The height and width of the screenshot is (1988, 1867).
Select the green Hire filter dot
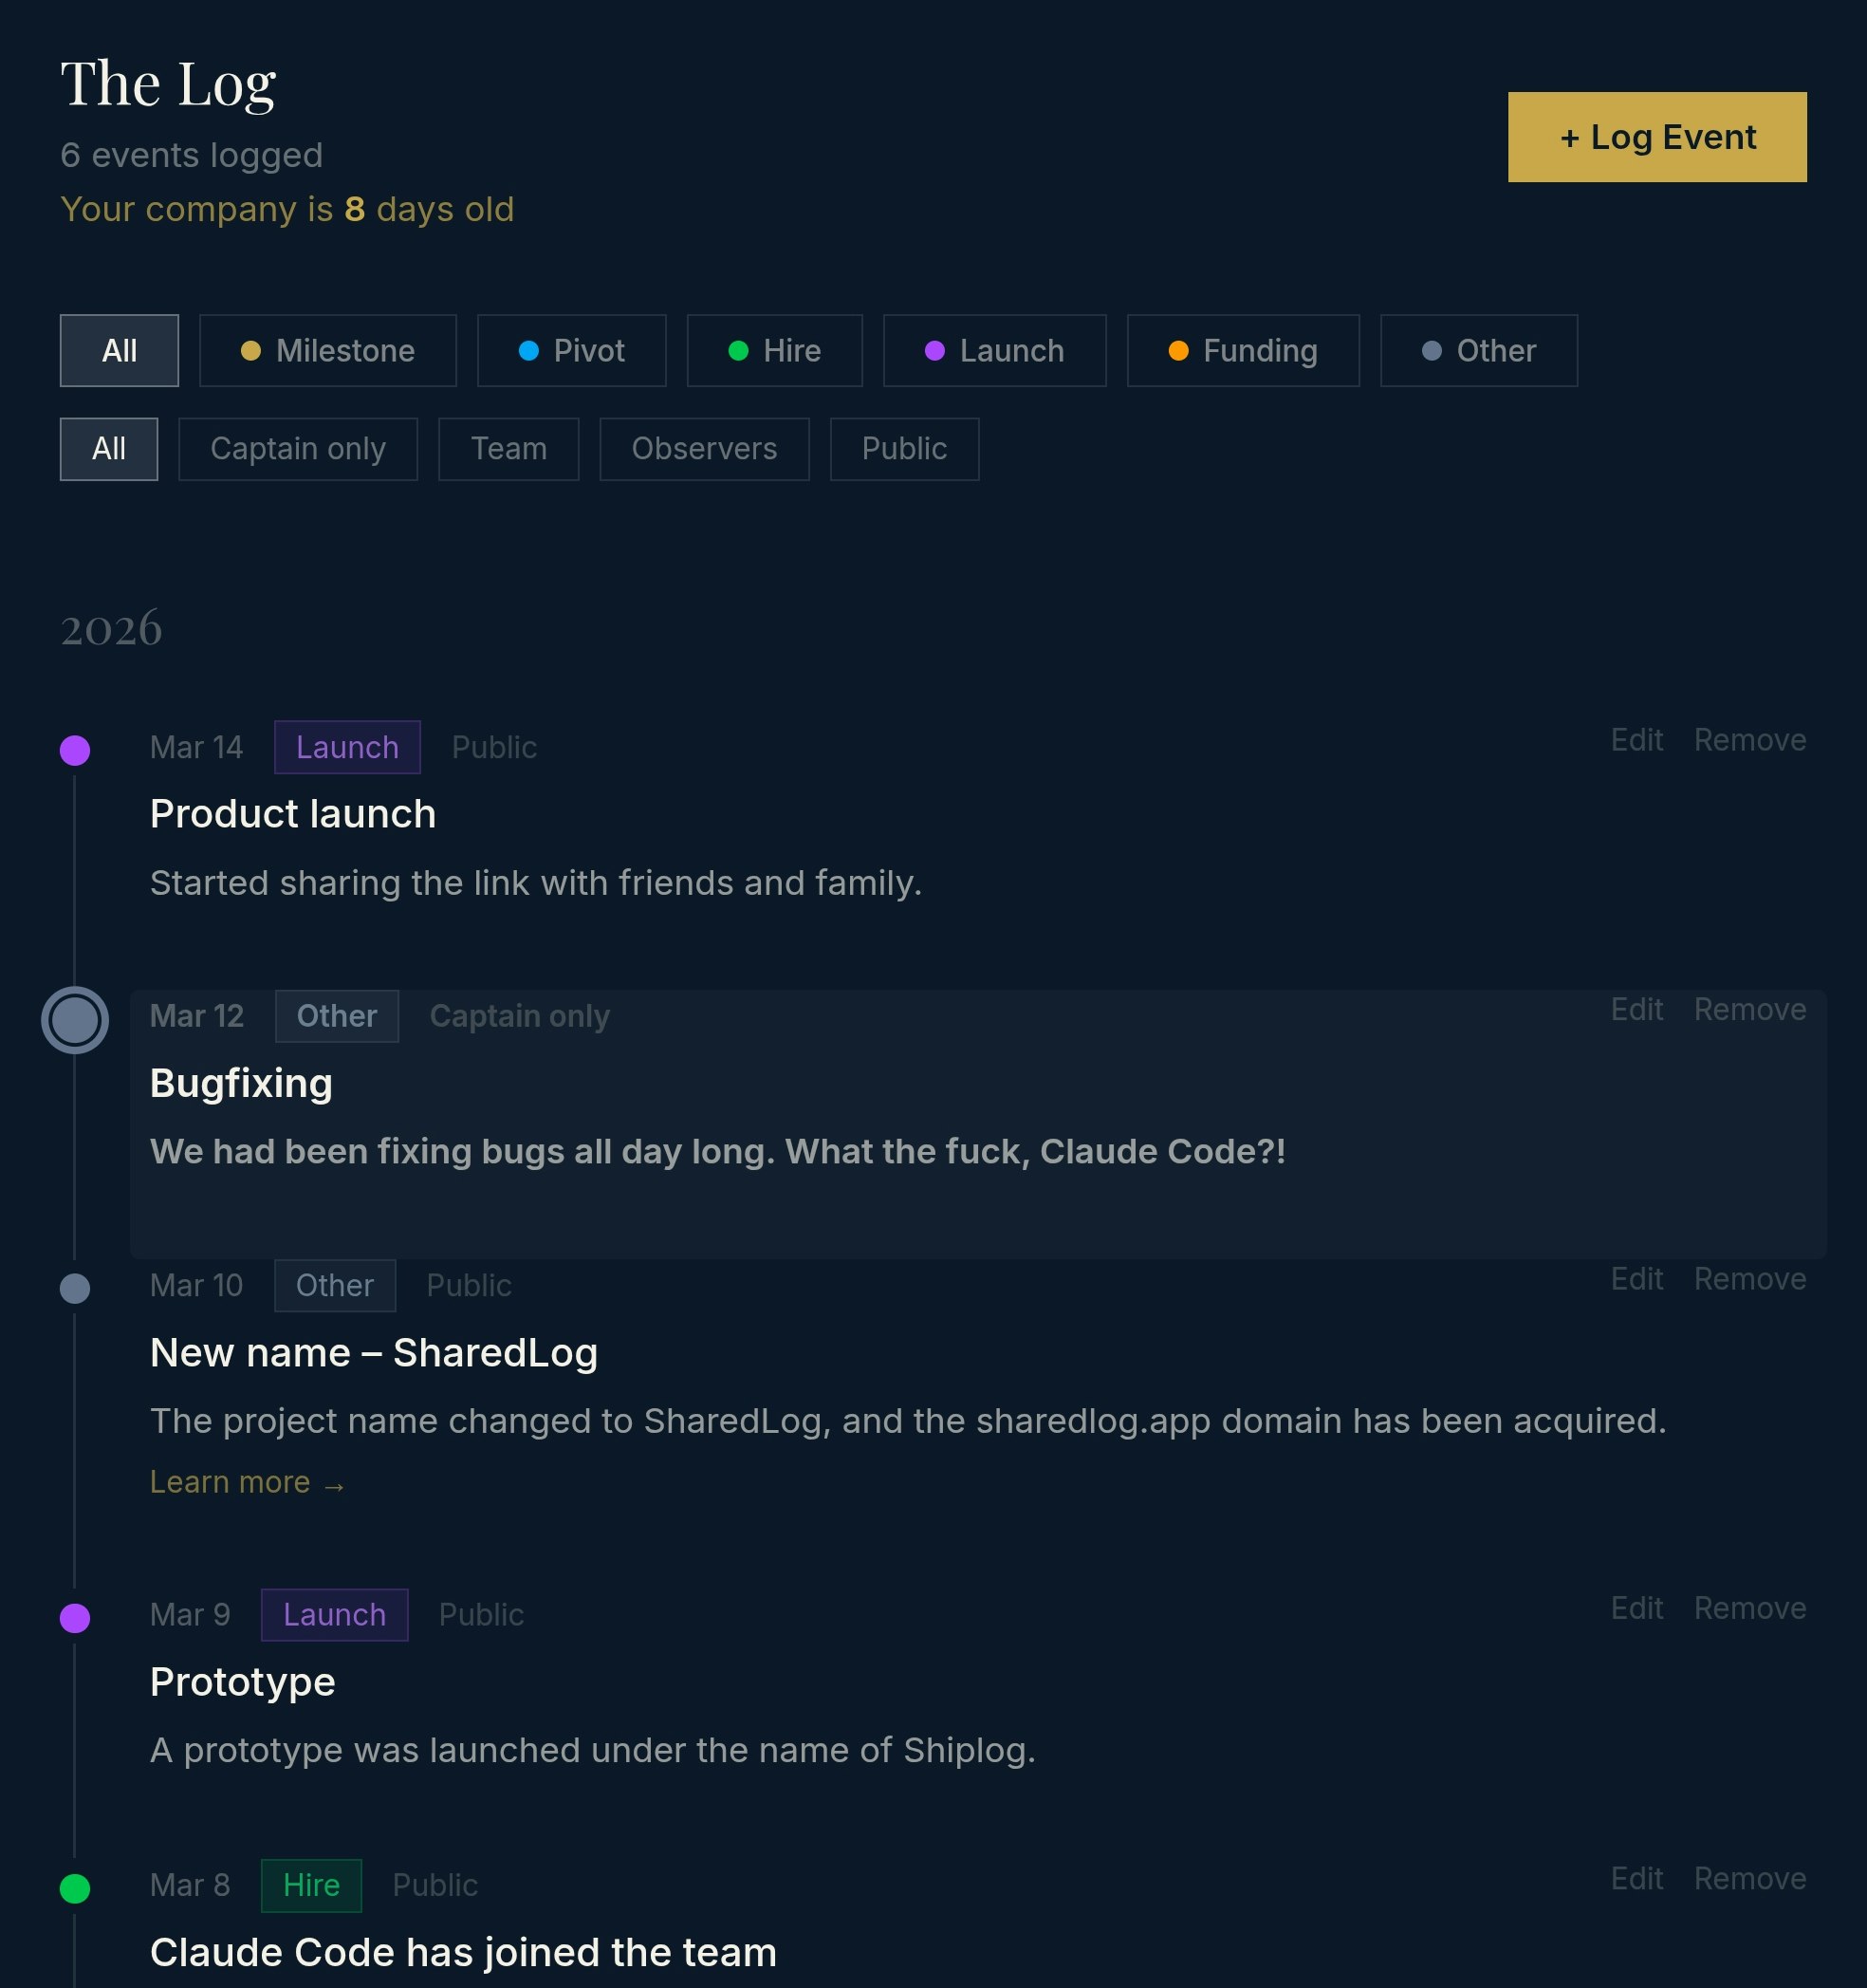[x=738, y=350]
